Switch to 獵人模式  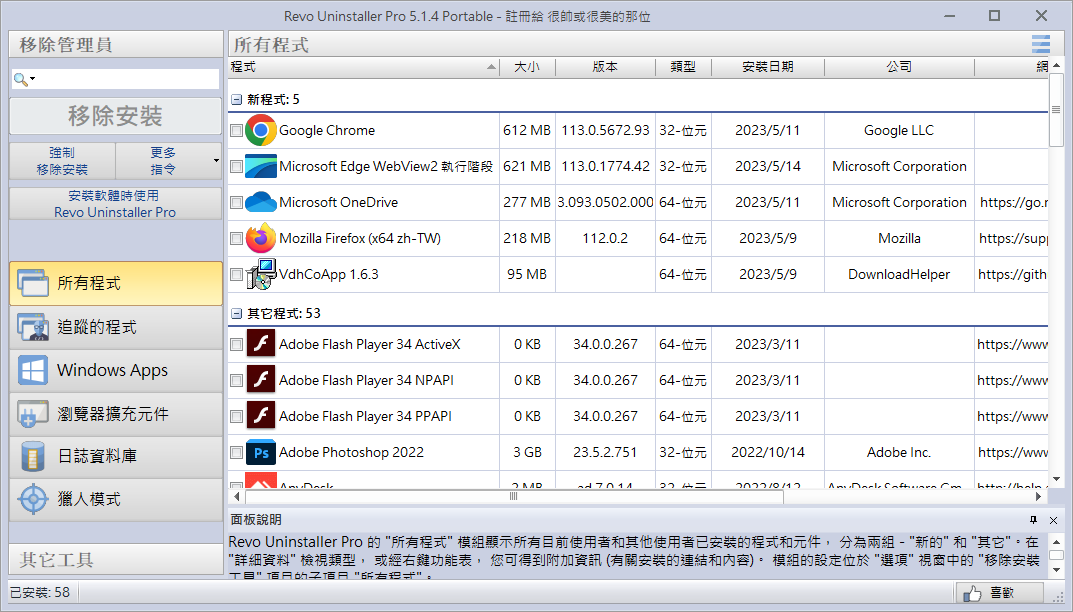pyautogui.click(x=116, y=499)
